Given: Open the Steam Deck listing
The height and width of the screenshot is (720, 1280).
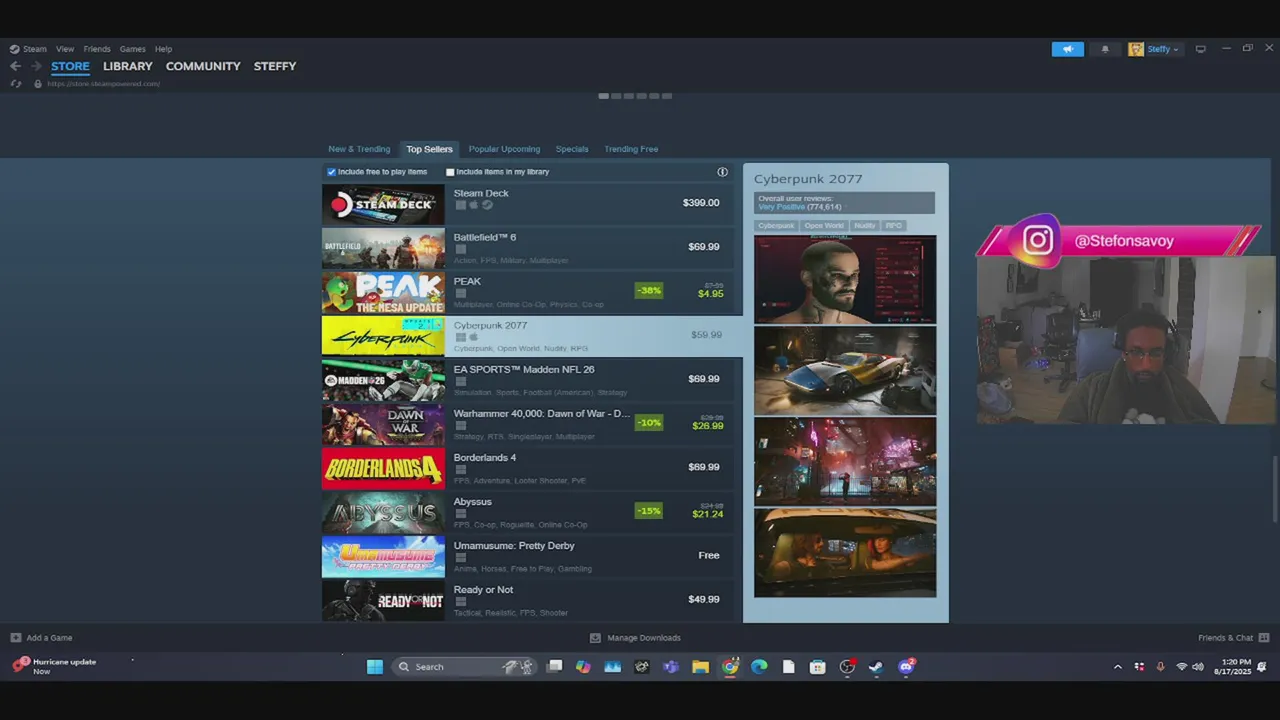Looking at the screenshot, I should point(527,203).
